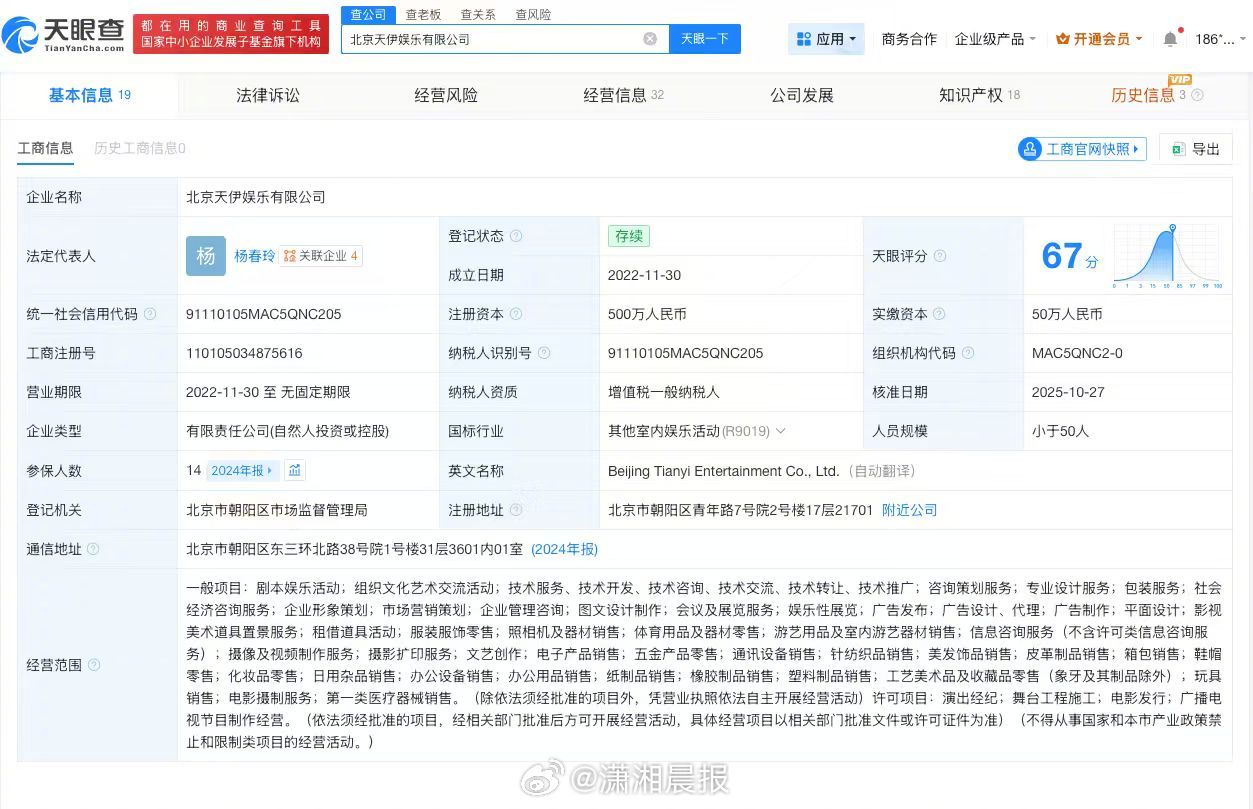Open the 附近公司 link
Viewport: 1253px width, 809px height.
[x=910, y=510]
